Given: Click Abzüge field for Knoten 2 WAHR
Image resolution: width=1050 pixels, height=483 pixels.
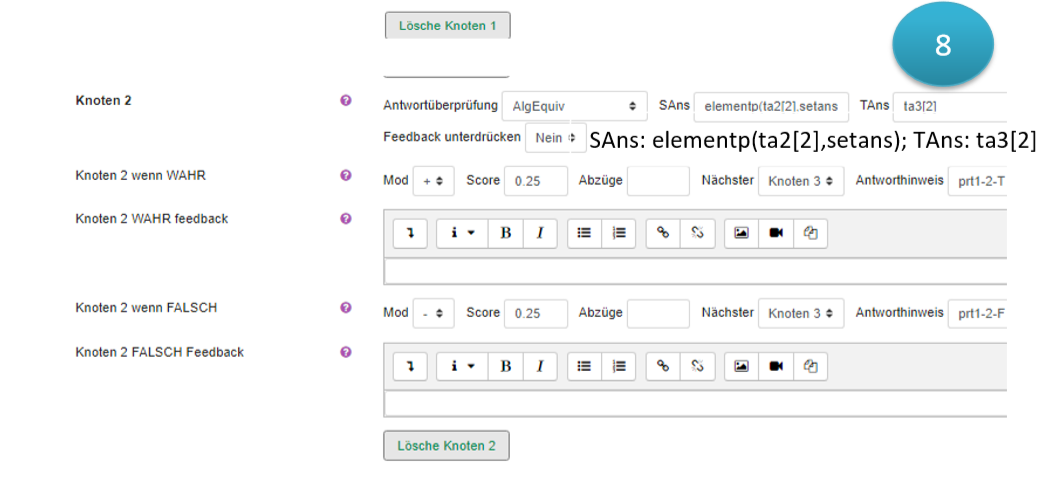Looking at the screenshot, I should tap(657, 181).
